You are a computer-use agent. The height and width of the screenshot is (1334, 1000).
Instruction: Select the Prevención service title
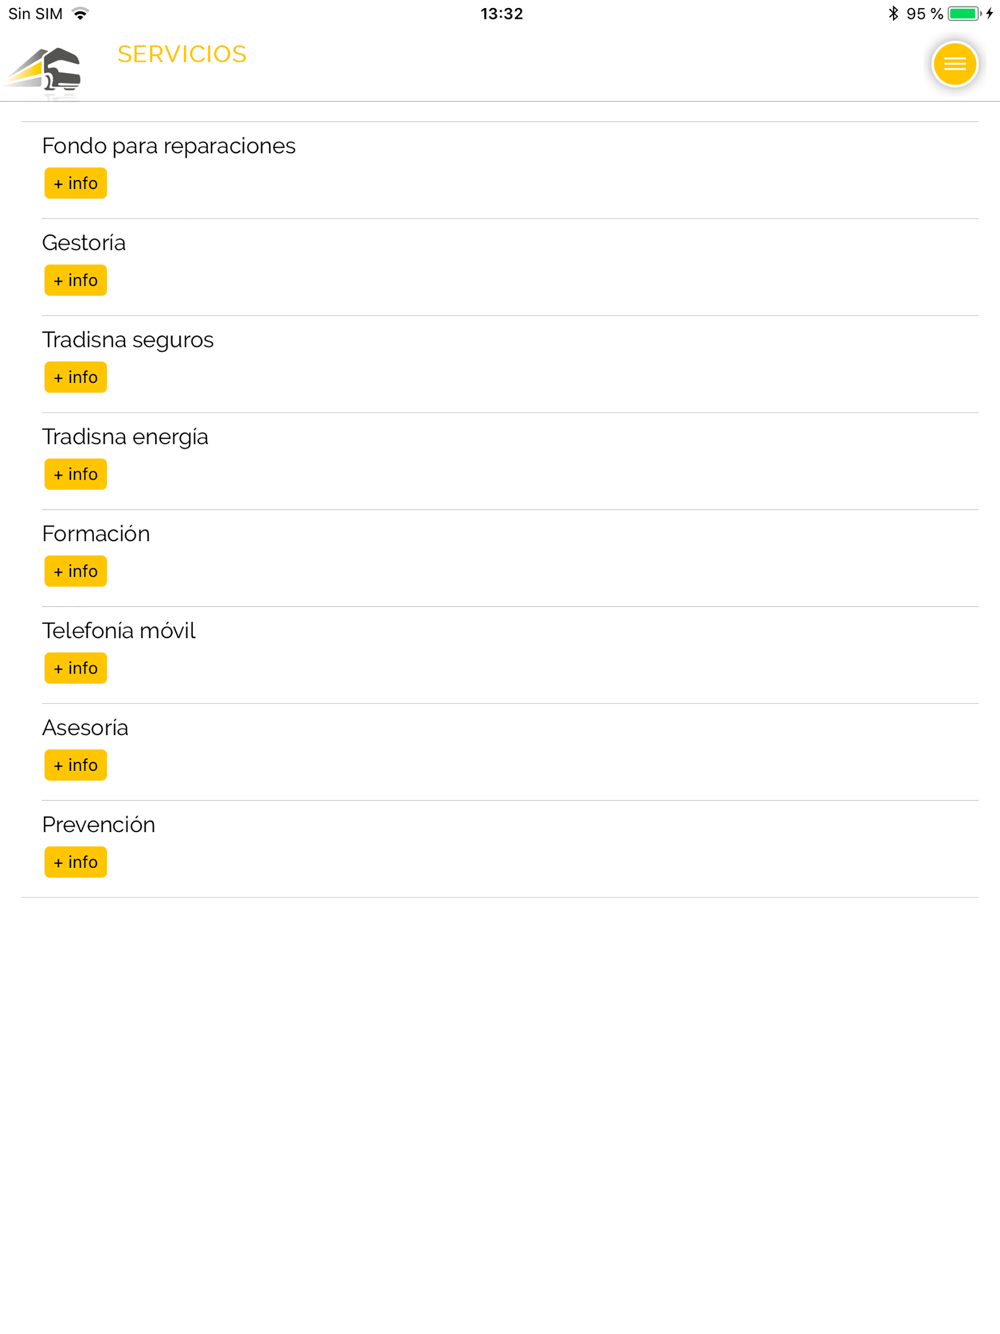[x=99, y=825]
